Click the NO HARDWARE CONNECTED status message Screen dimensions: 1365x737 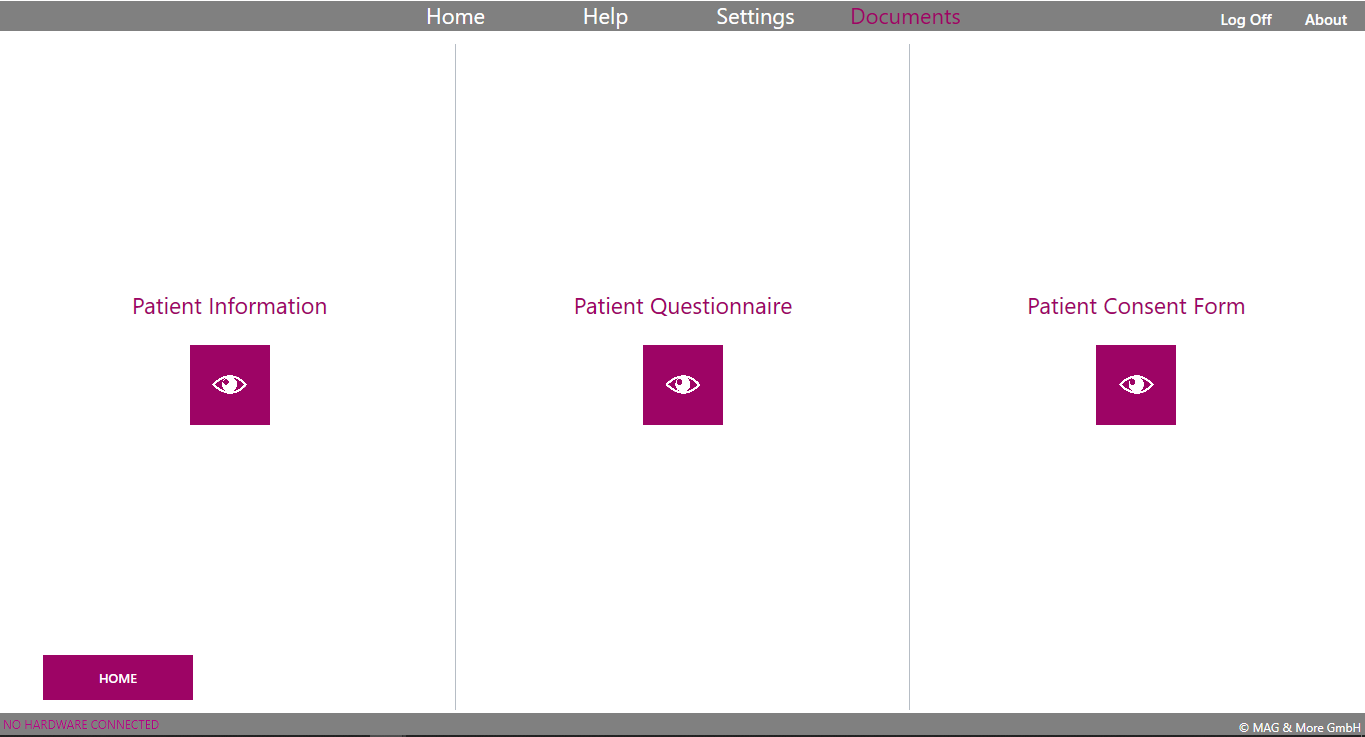(81, 725)
